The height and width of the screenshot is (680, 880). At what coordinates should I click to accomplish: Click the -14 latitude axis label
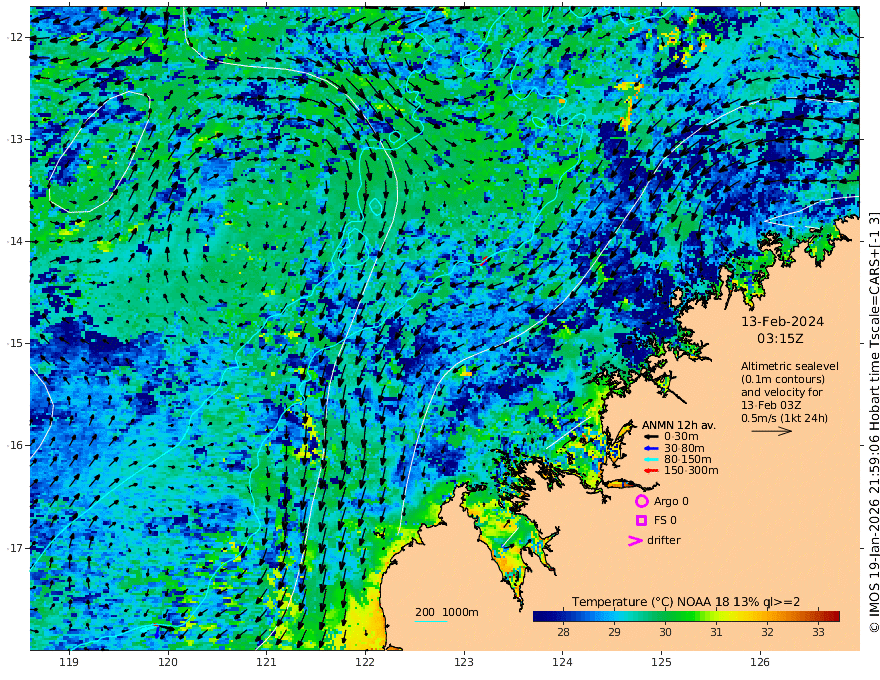(15, 241)
